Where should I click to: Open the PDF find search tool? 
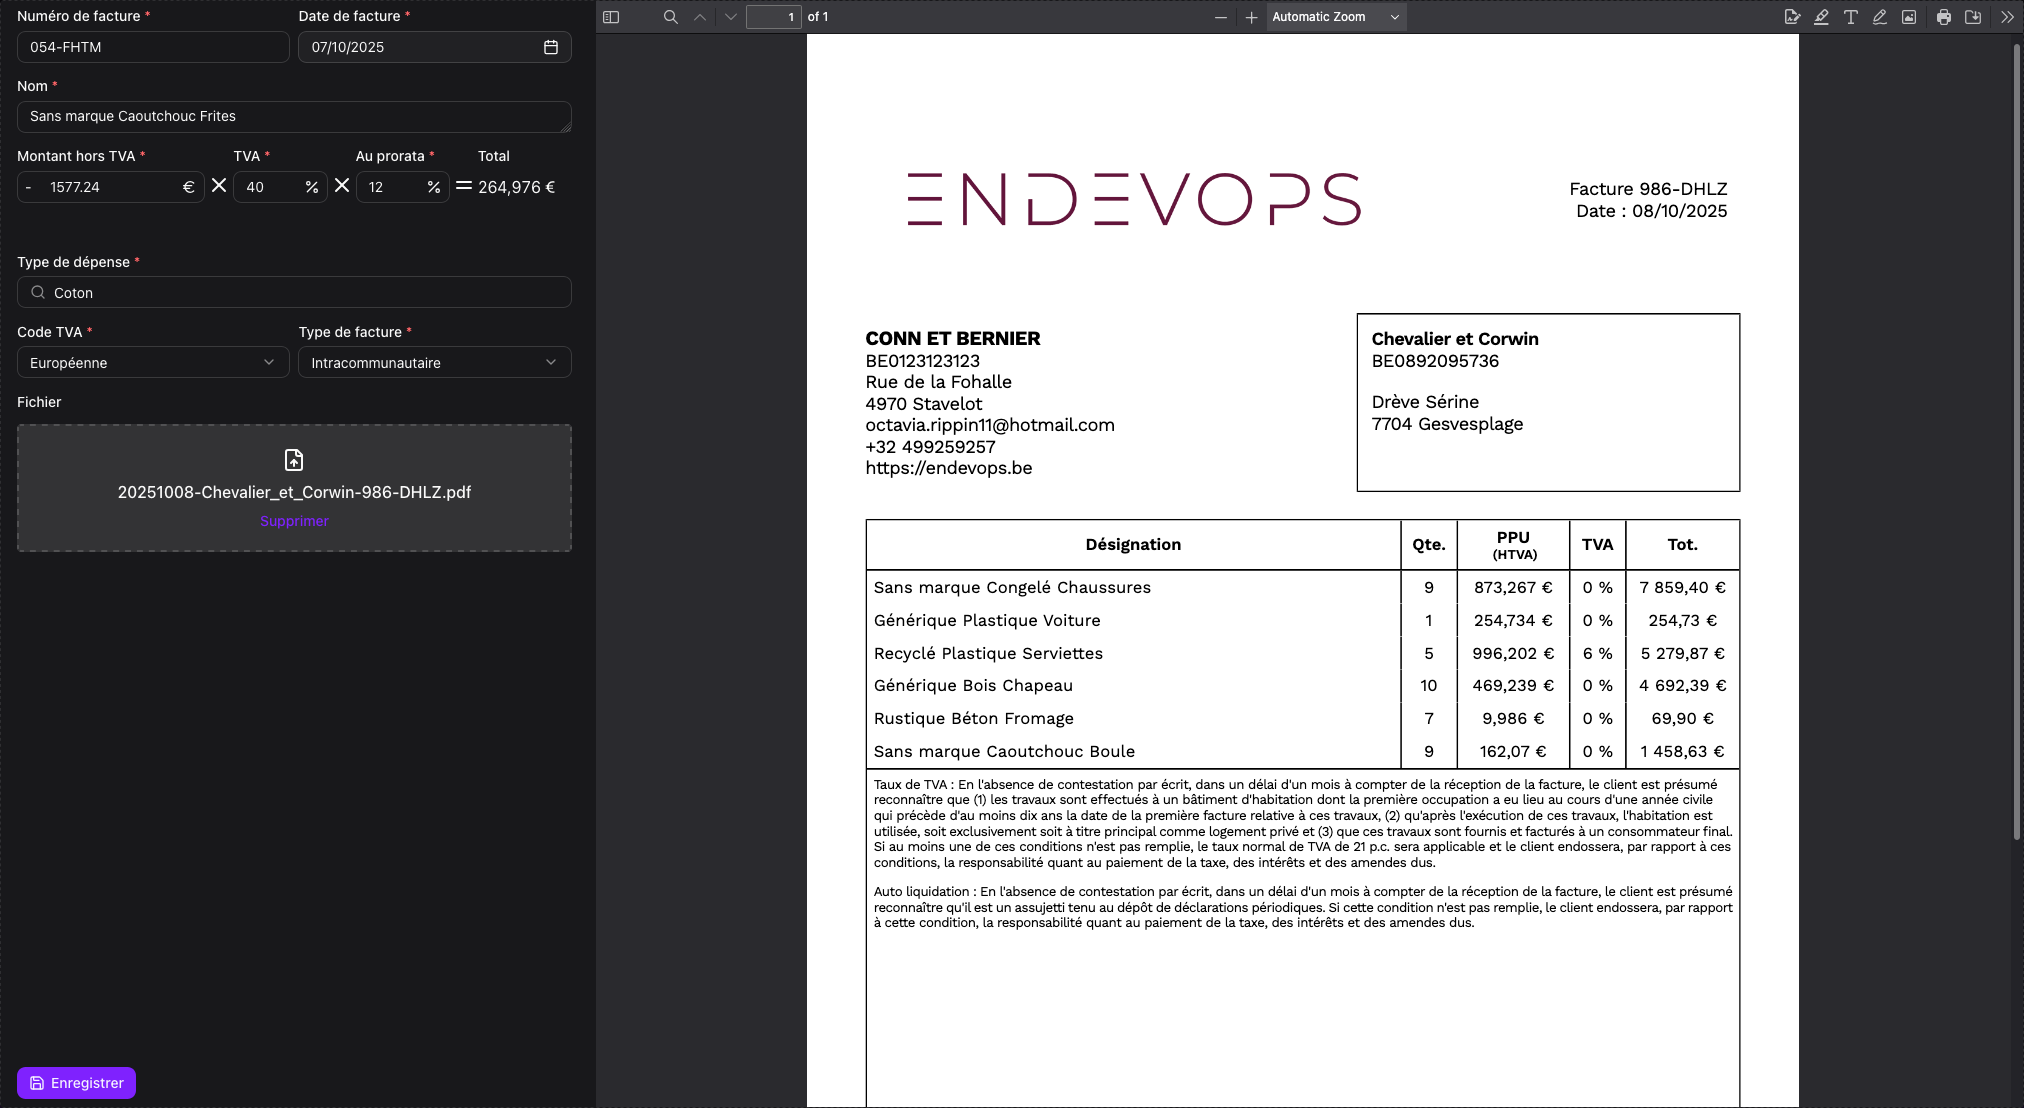[x=671, y=17]
